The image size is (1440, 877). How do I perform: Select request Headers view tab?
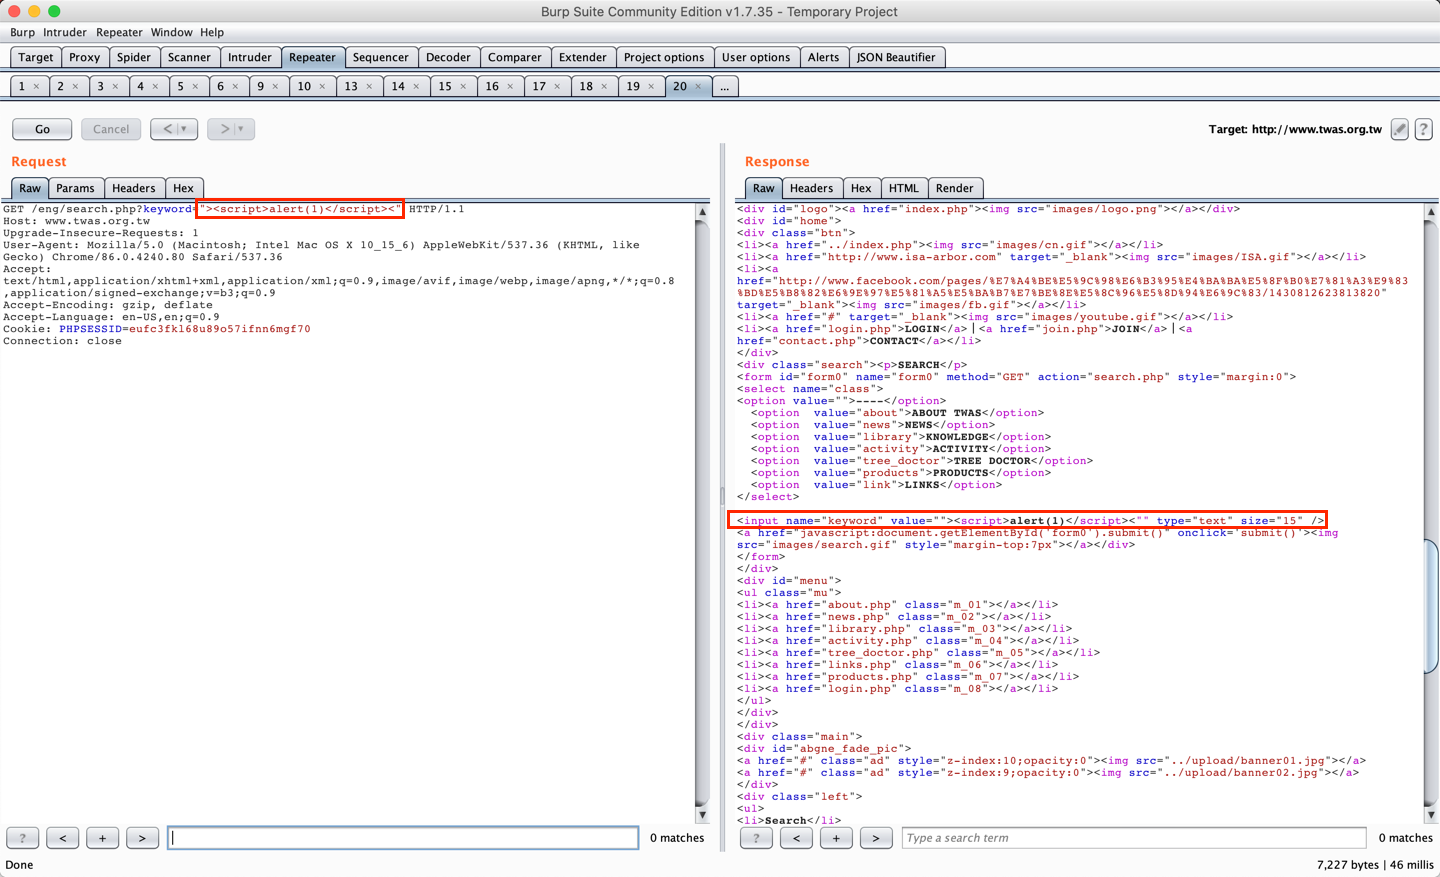(134, 188)
